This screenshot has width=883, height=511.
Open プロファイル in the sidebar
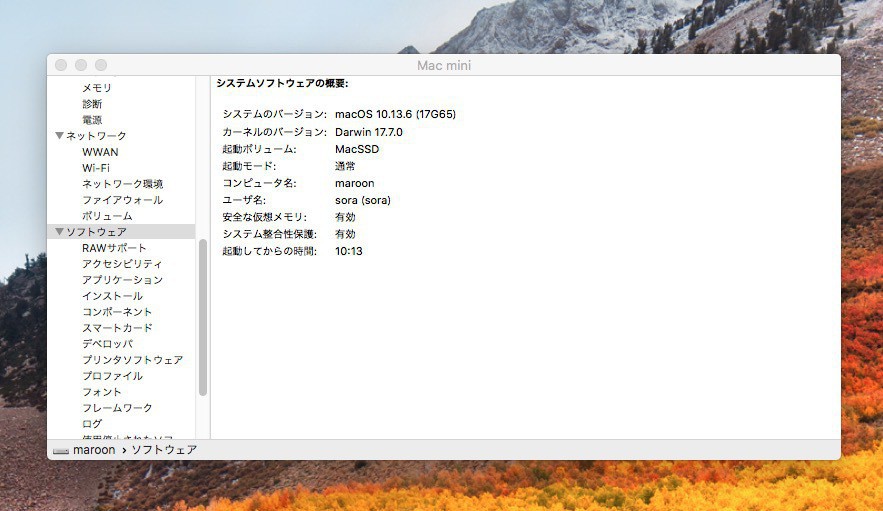[112, 376]
